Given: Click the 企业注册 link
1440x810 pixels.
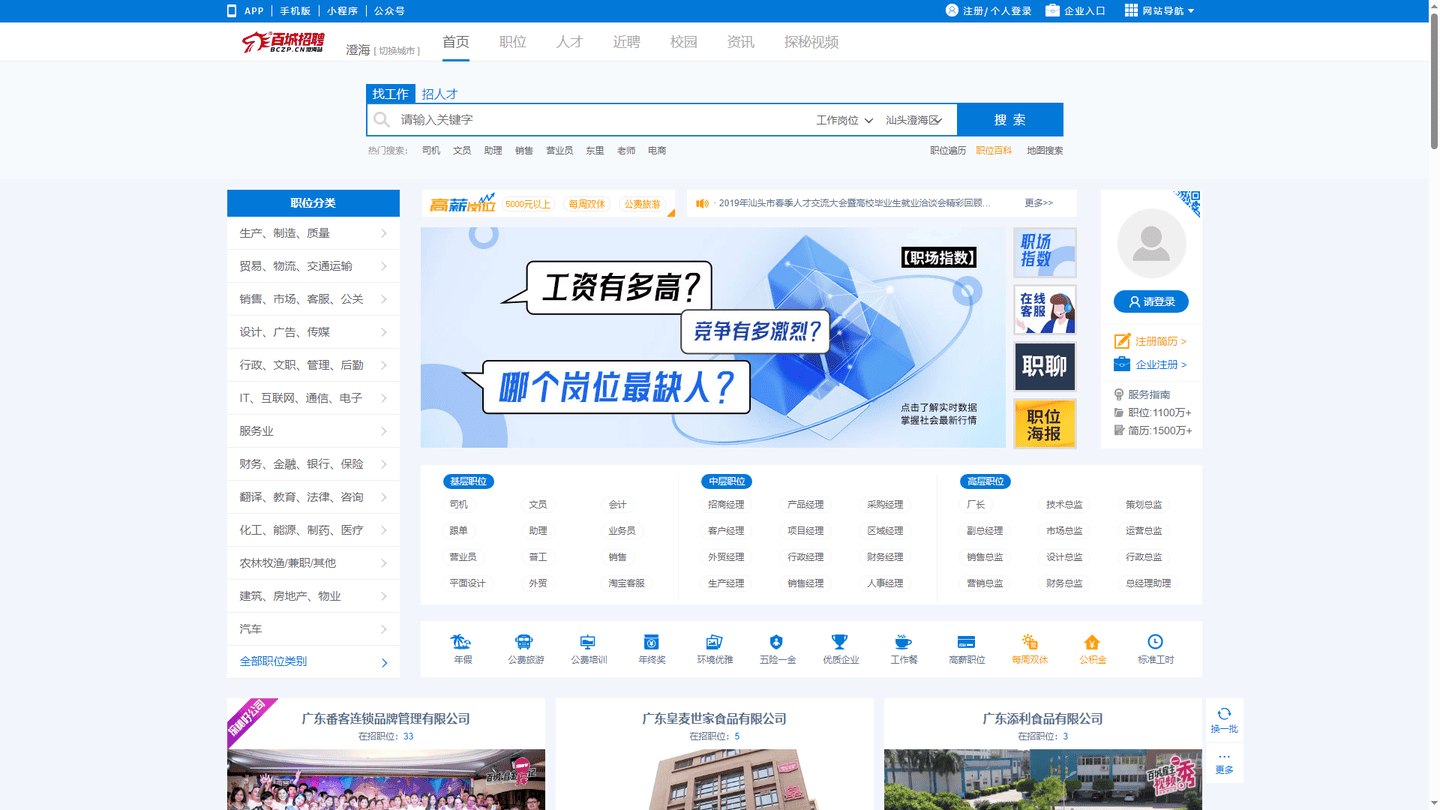Looking at the screenshot, I should click(x=1160, y=364).
